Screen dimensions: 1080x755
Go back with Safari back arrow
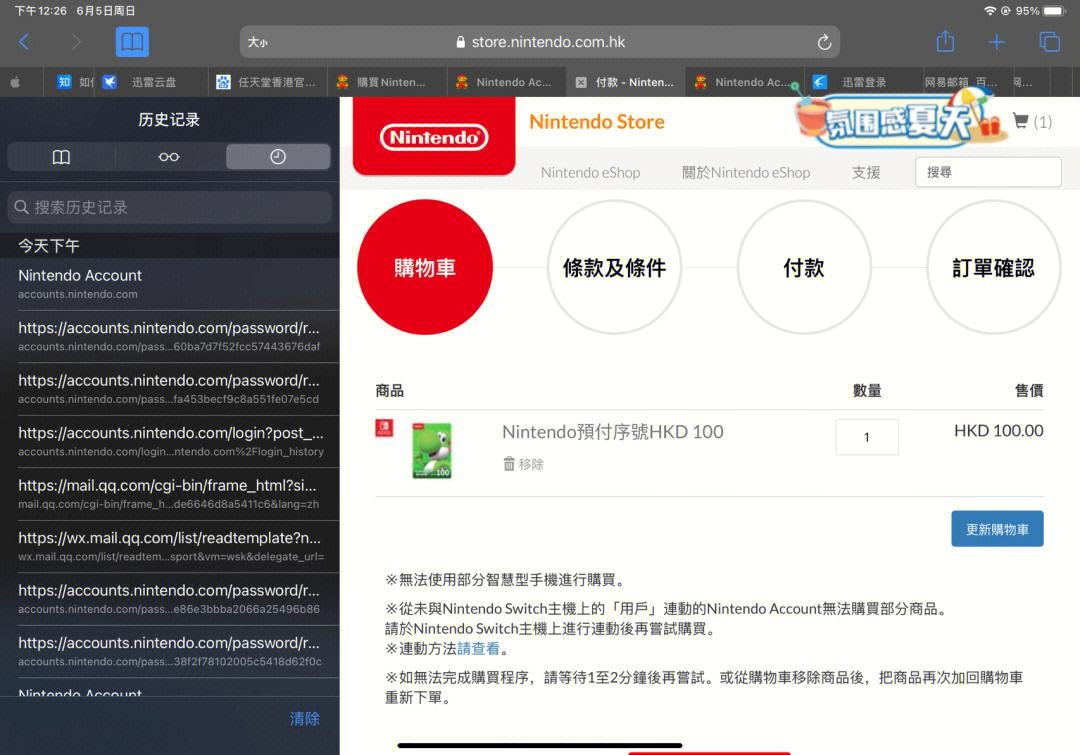point(24,42)
